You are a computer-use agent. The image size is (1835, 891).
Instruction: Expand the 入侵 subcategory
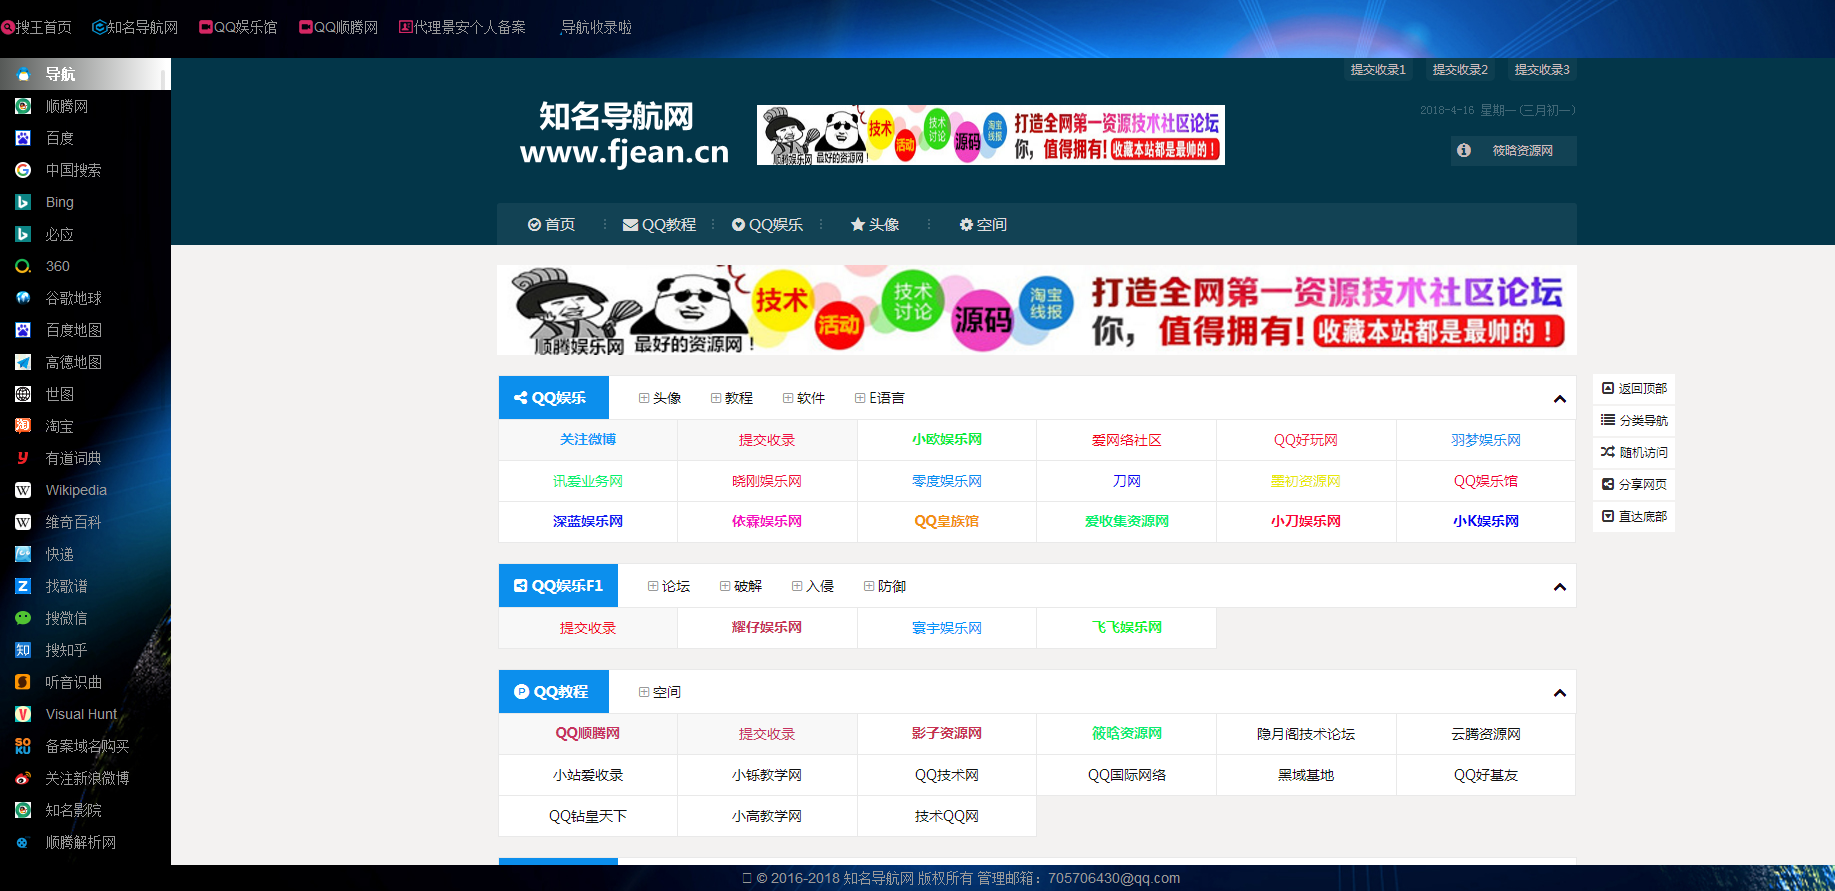(813, 586)
